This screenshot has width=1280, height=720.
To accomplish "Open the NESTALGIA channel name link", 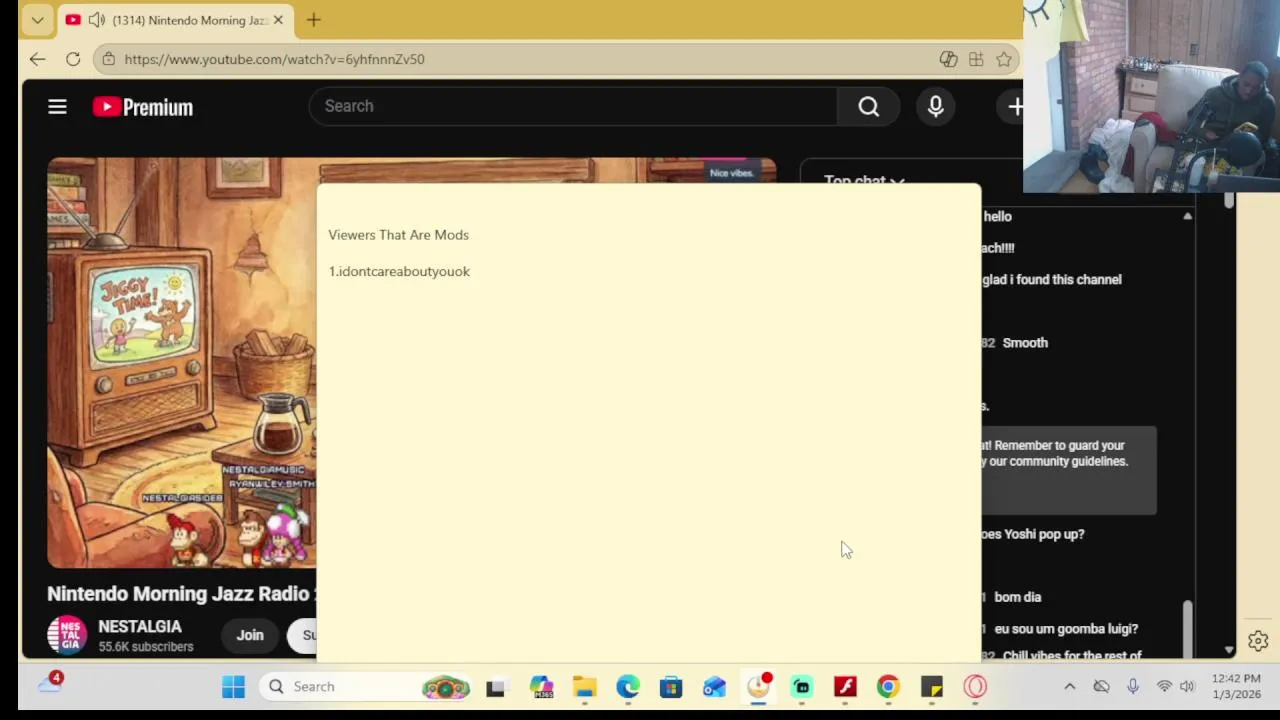I will (140, 627).
